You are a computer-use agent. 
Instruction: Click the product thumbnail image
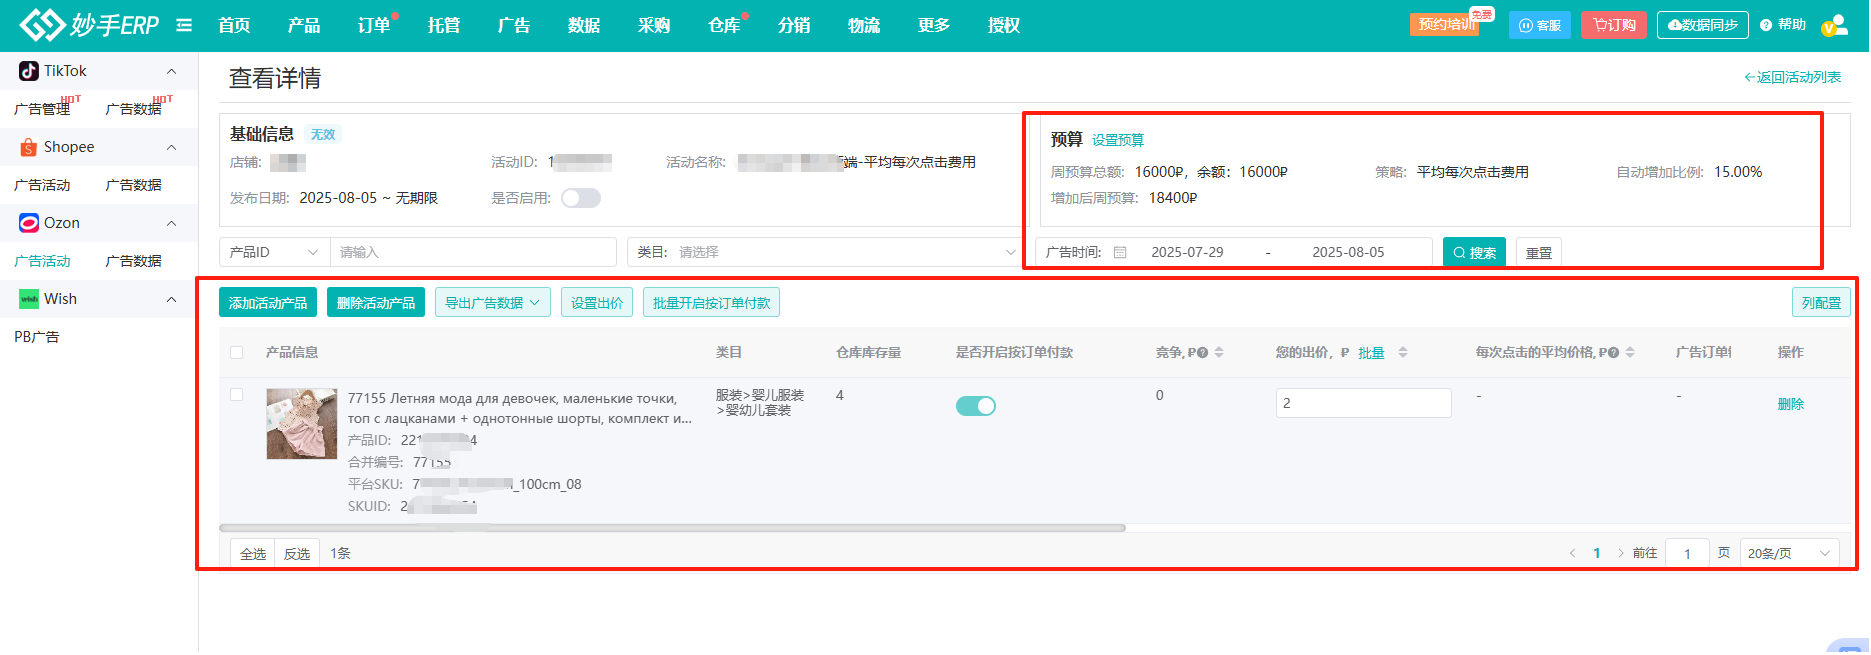tap(301, 424)
